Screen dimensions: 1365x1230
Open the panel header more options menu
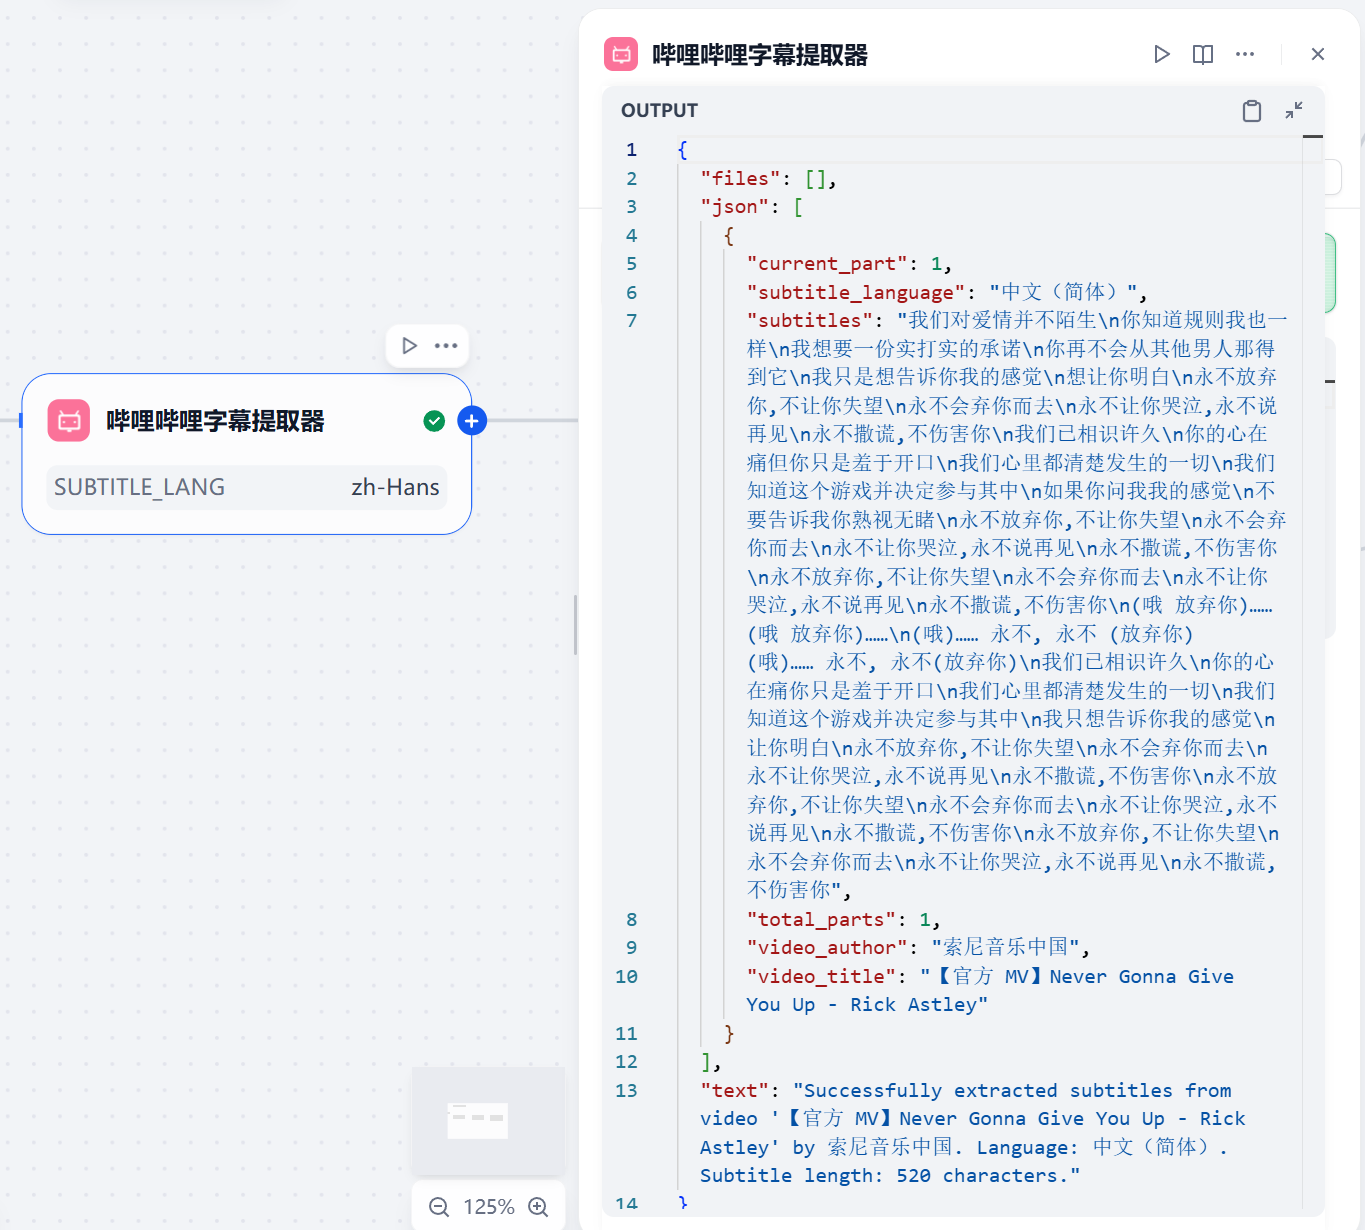coord(1245,54)
